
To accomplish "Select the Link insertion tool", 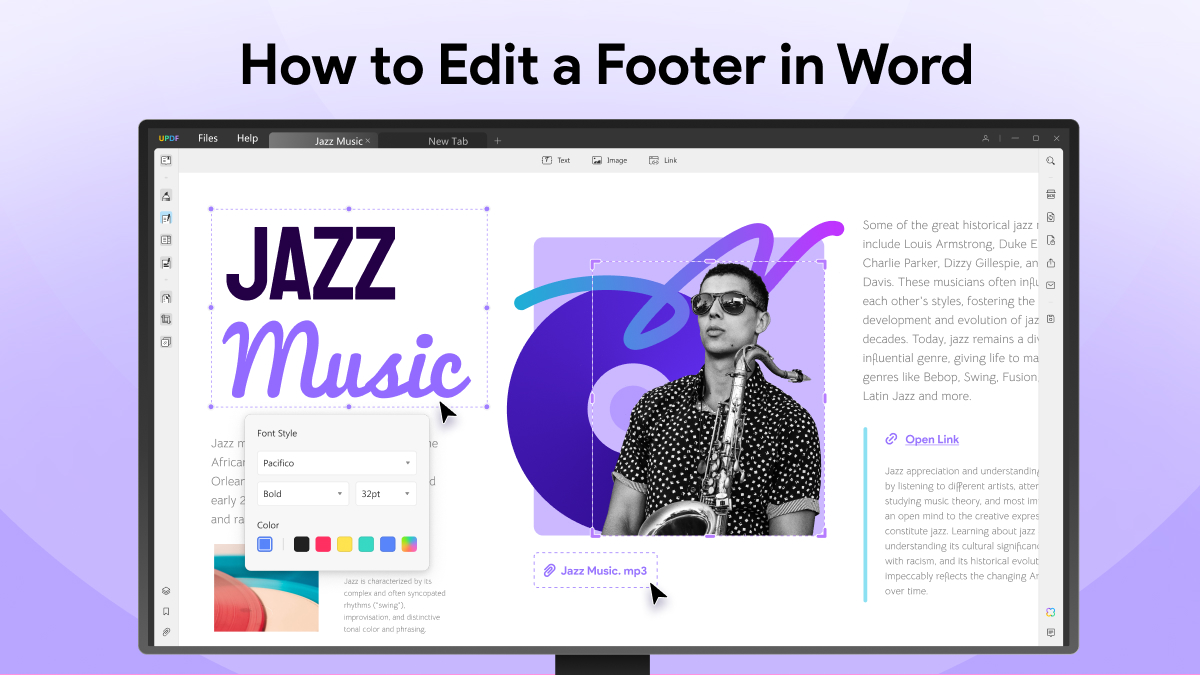I will pyautogui.click(x=663, y=160).
